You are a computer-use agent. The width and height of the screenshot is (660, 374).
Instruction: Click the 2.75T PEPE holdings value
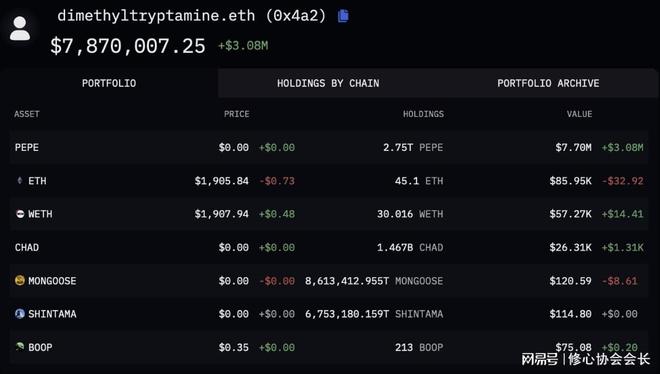[413, 147]
